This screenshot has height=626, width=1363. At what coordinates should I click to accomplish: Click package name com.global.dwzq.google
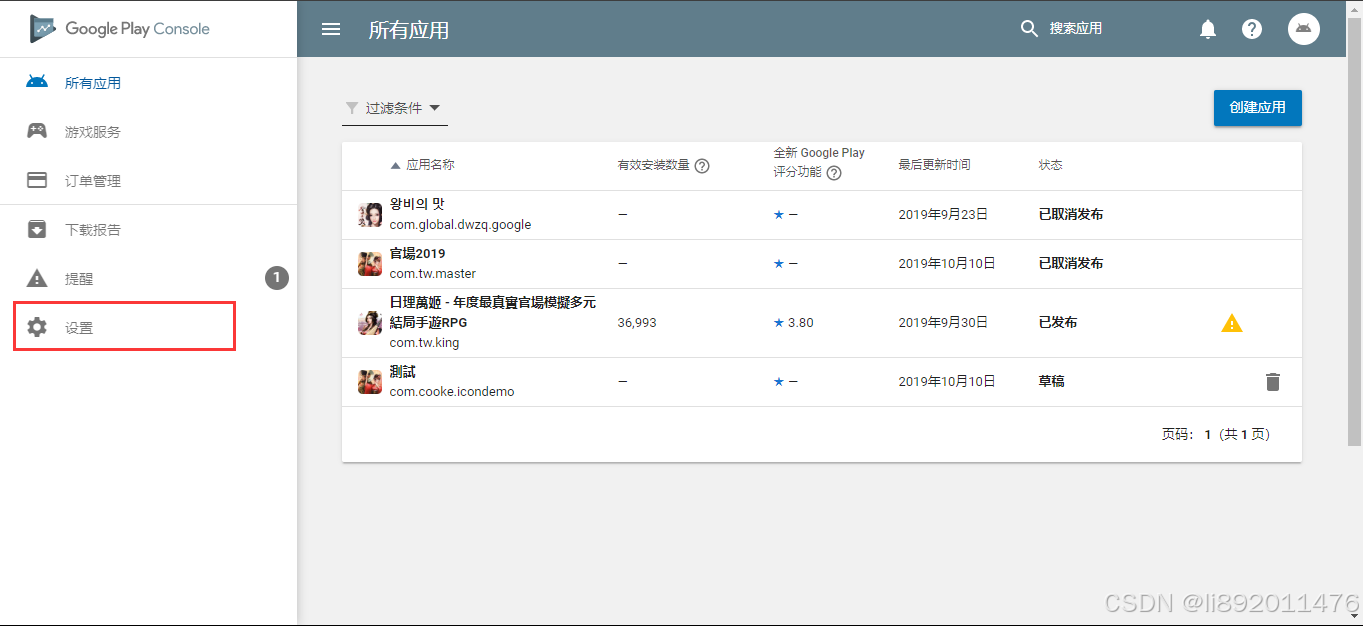(461, 225)
